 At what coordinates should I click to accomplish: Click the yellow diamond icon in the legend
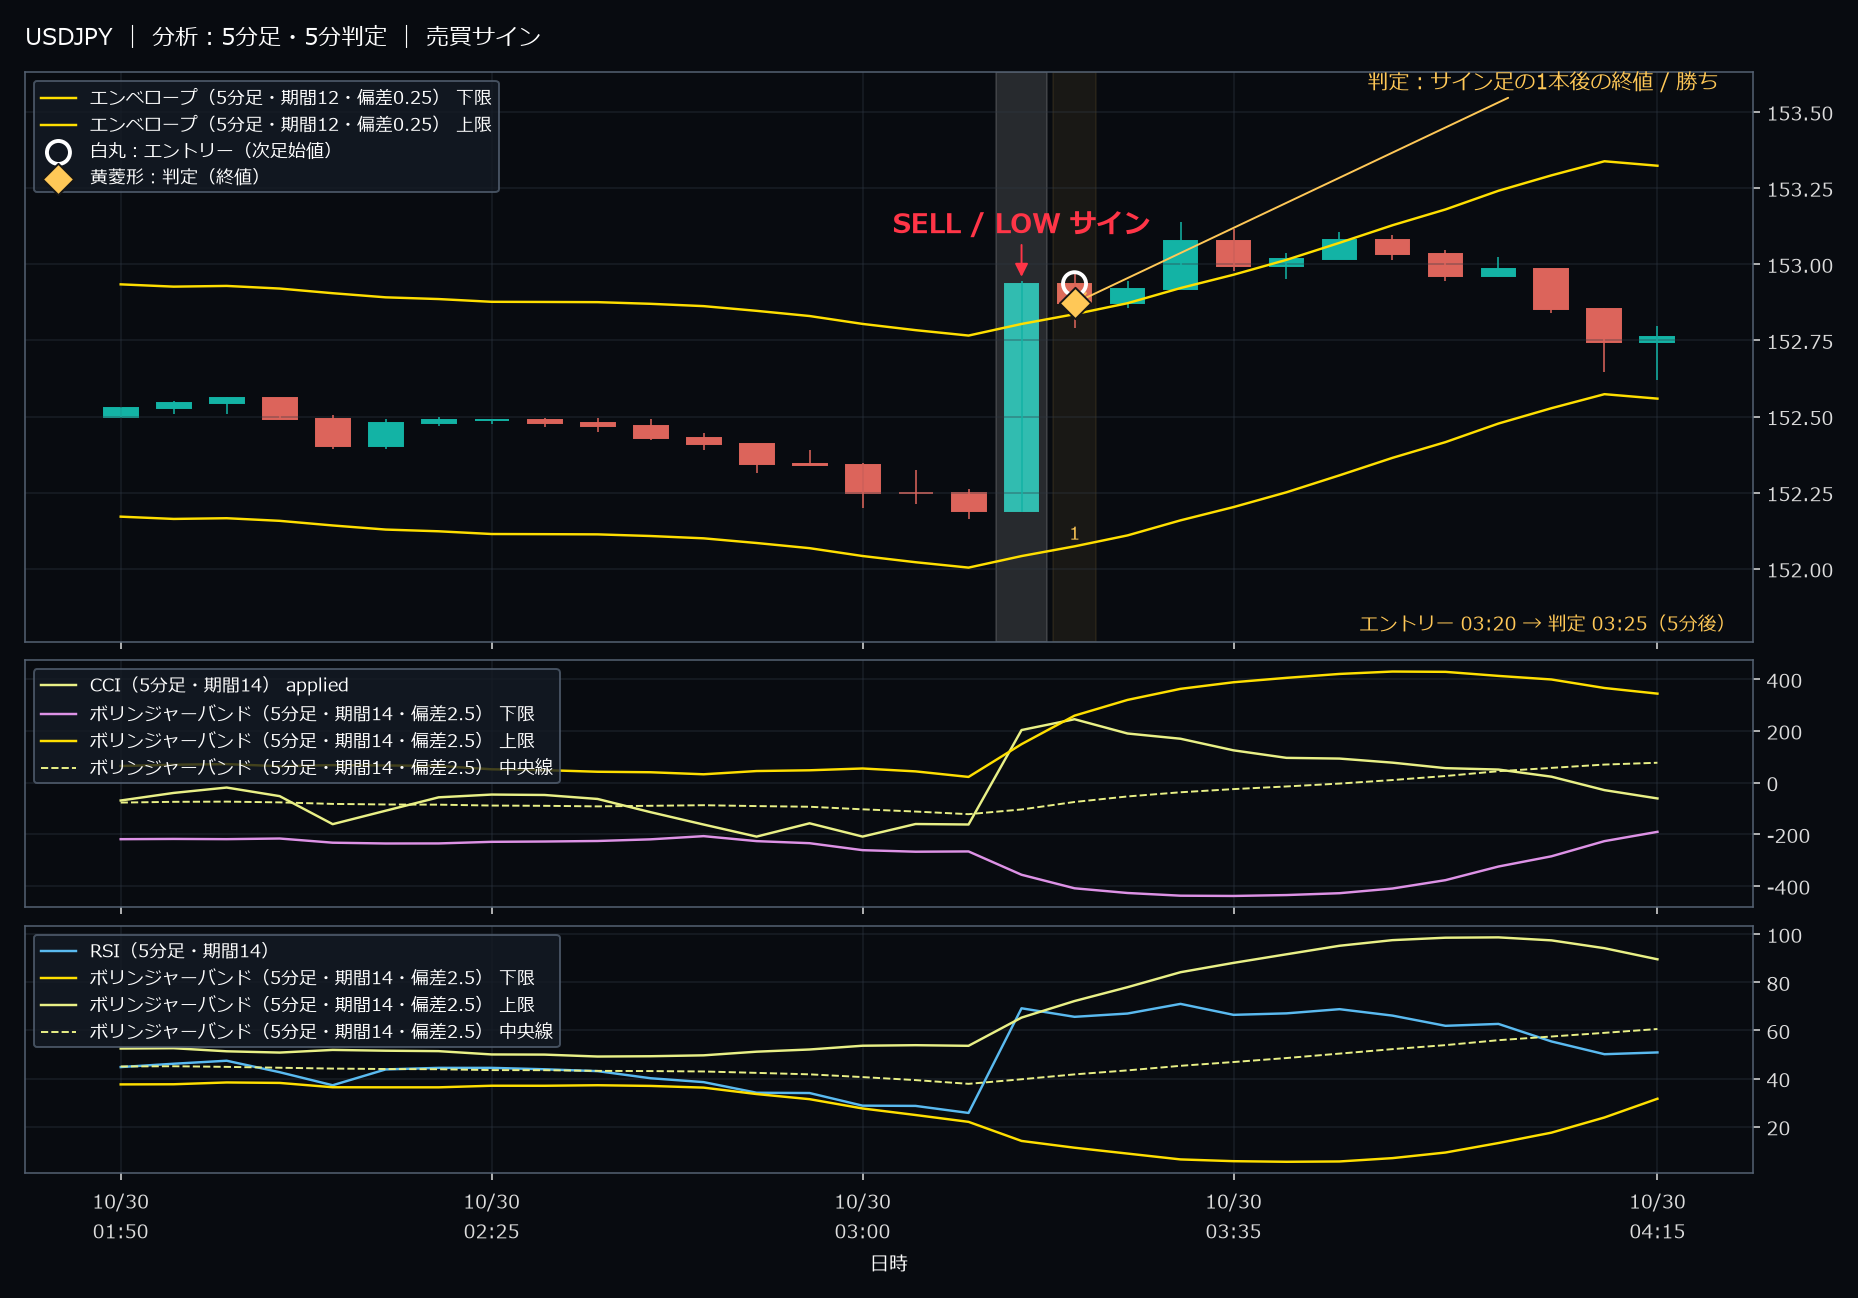point(58,179)
